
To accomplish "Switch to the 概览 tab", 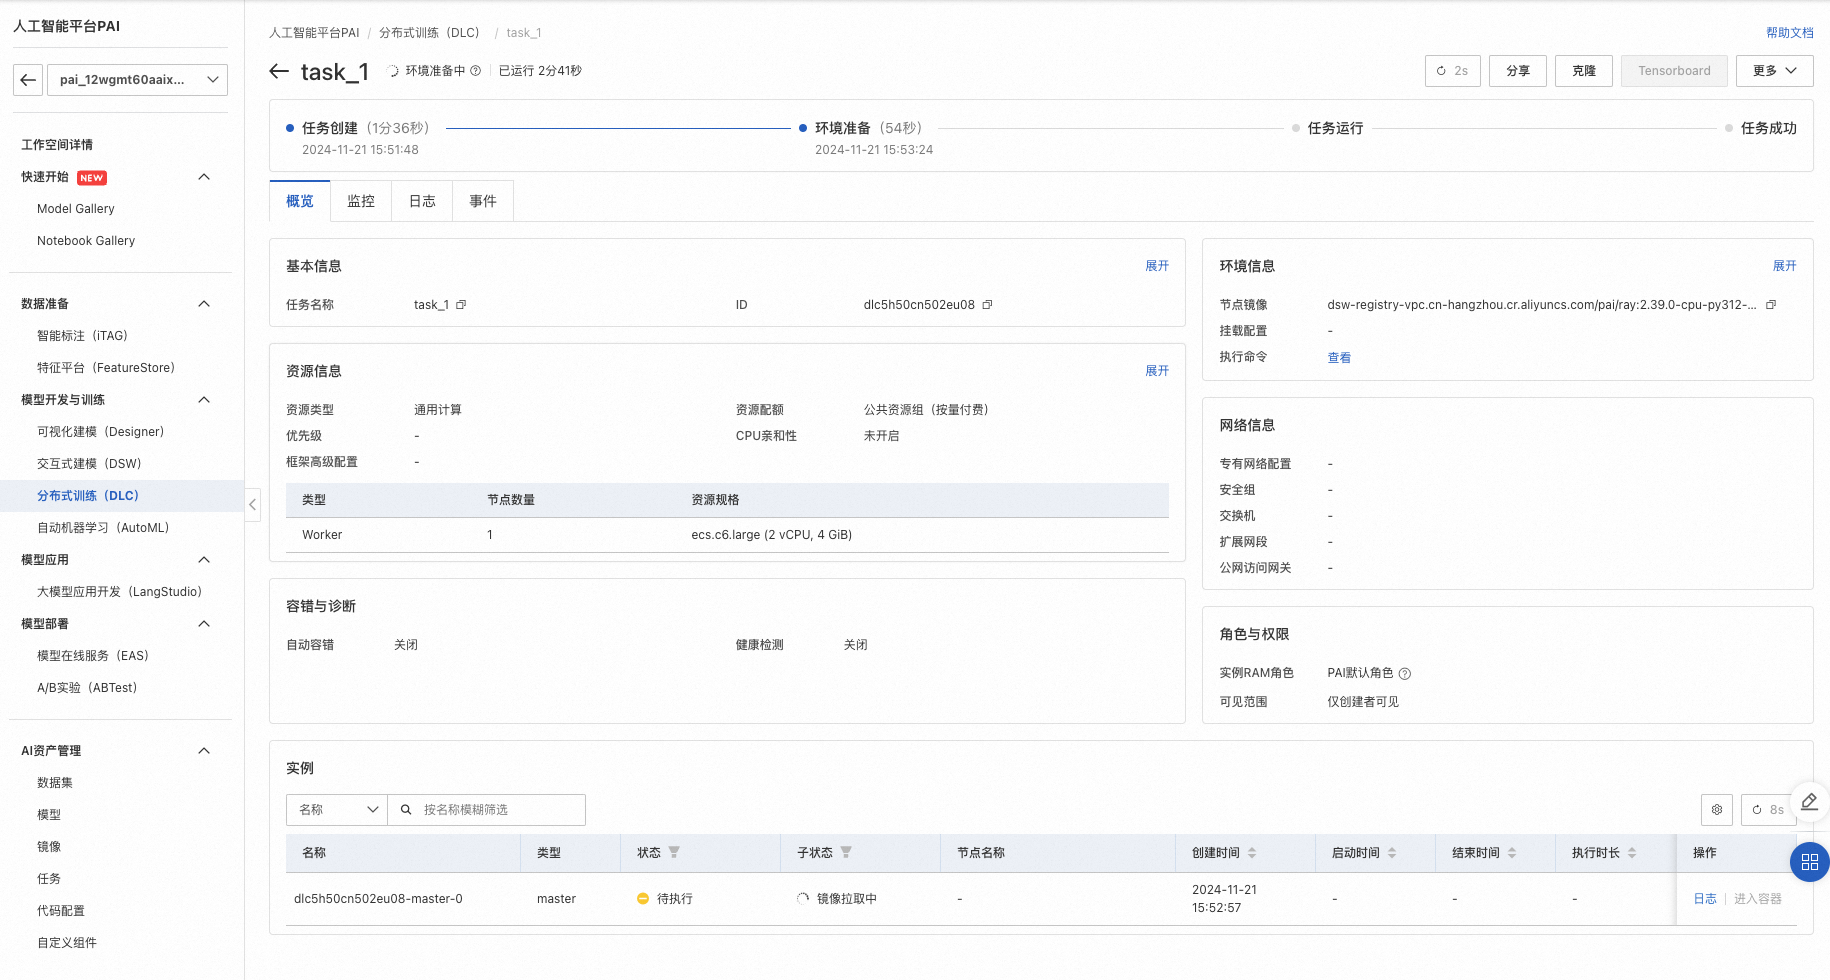I will (300, 201).
